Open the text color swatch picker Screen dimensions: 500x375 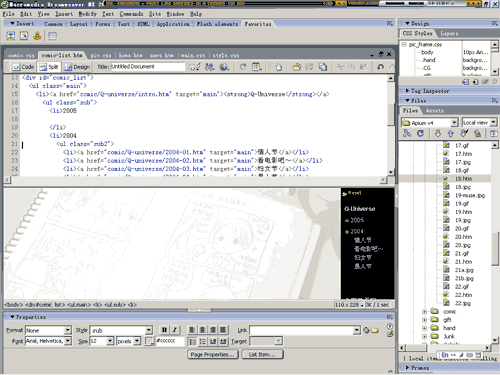point(149,341)
